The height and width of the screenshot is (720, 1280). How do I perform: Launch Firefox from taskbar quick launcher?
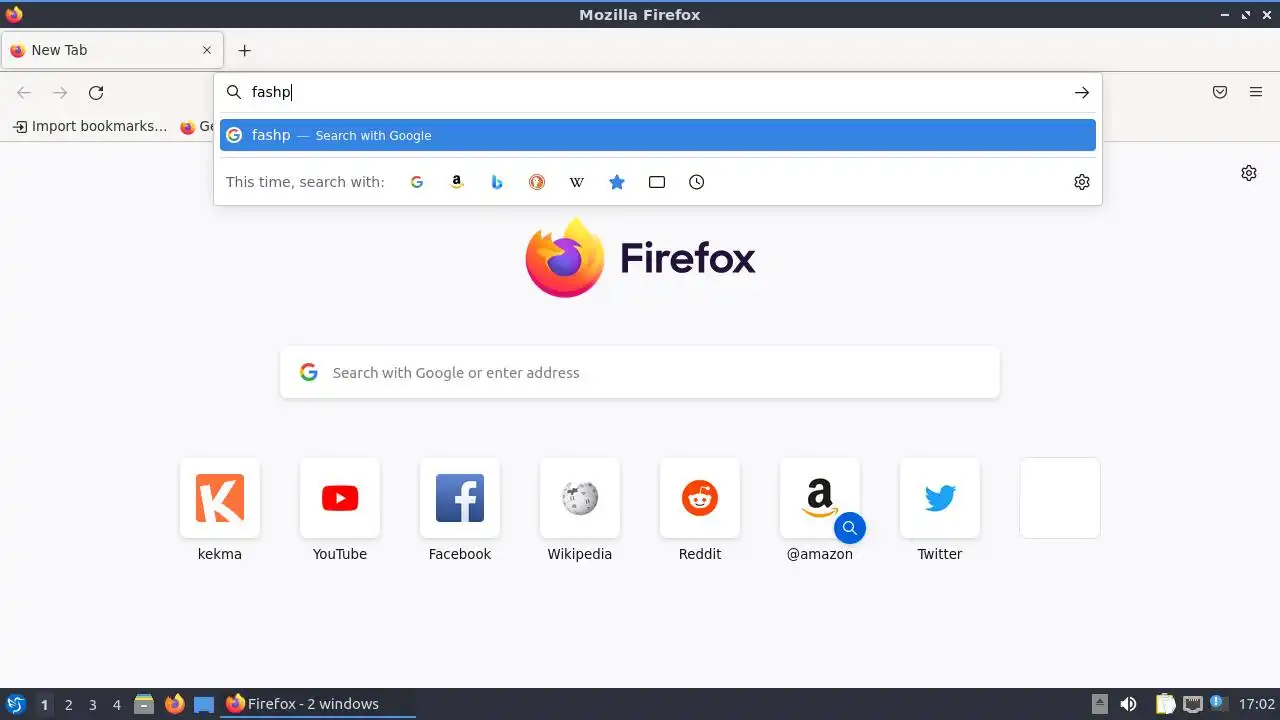coord(174,704)
